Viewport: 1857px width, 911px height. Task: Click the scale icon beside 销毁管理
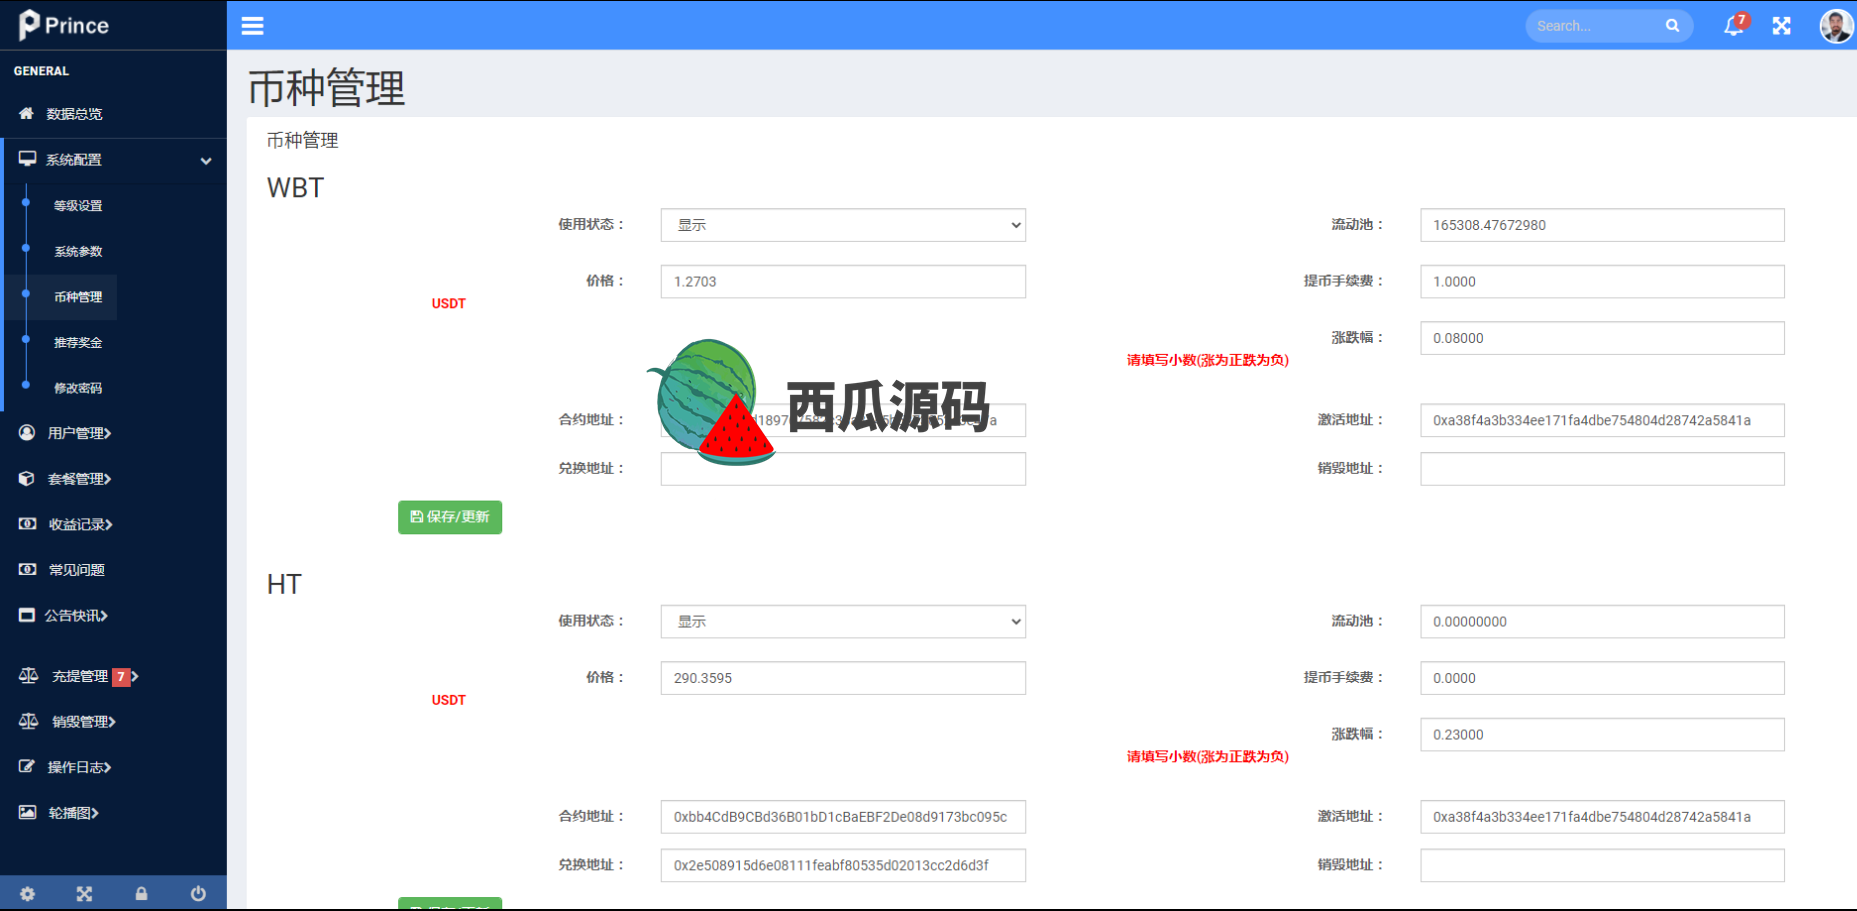(28, 721)
